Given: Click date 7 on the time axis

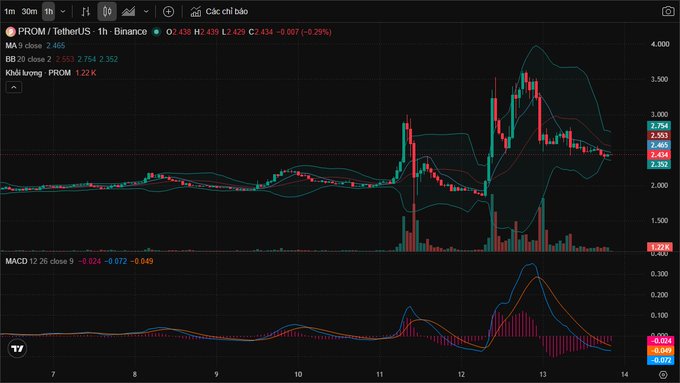Looking at the screenshot, I should point(53,374).
